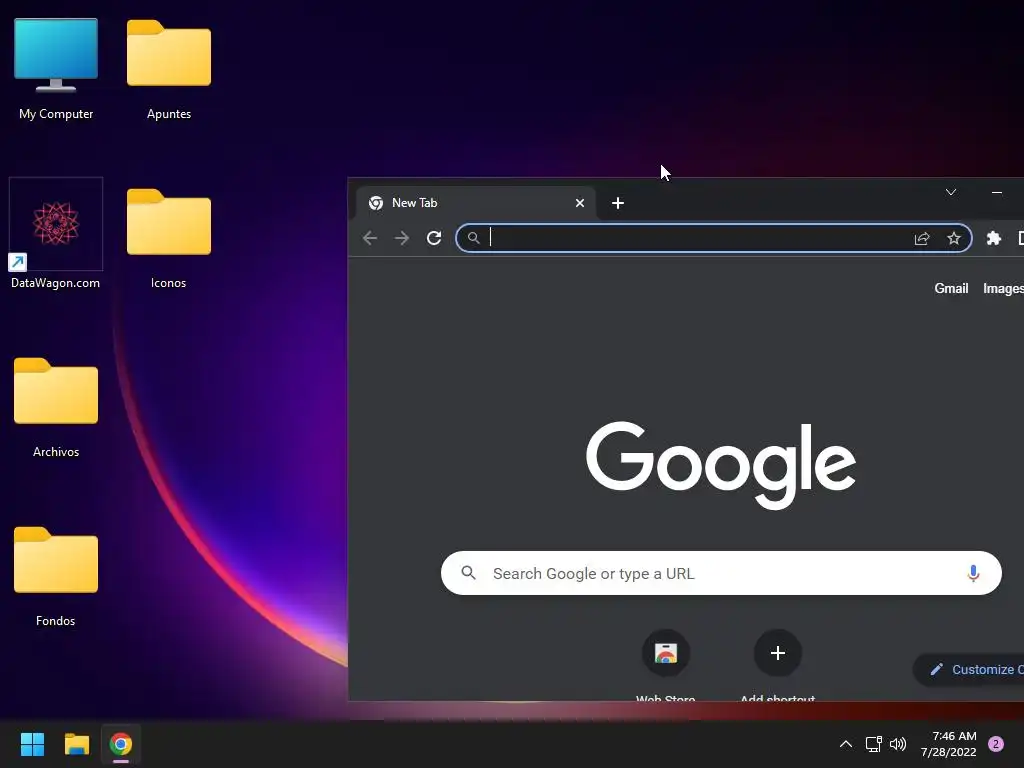
Task: Open the DataWagon.com shortcut icon
Action: [x=56, y=234]
